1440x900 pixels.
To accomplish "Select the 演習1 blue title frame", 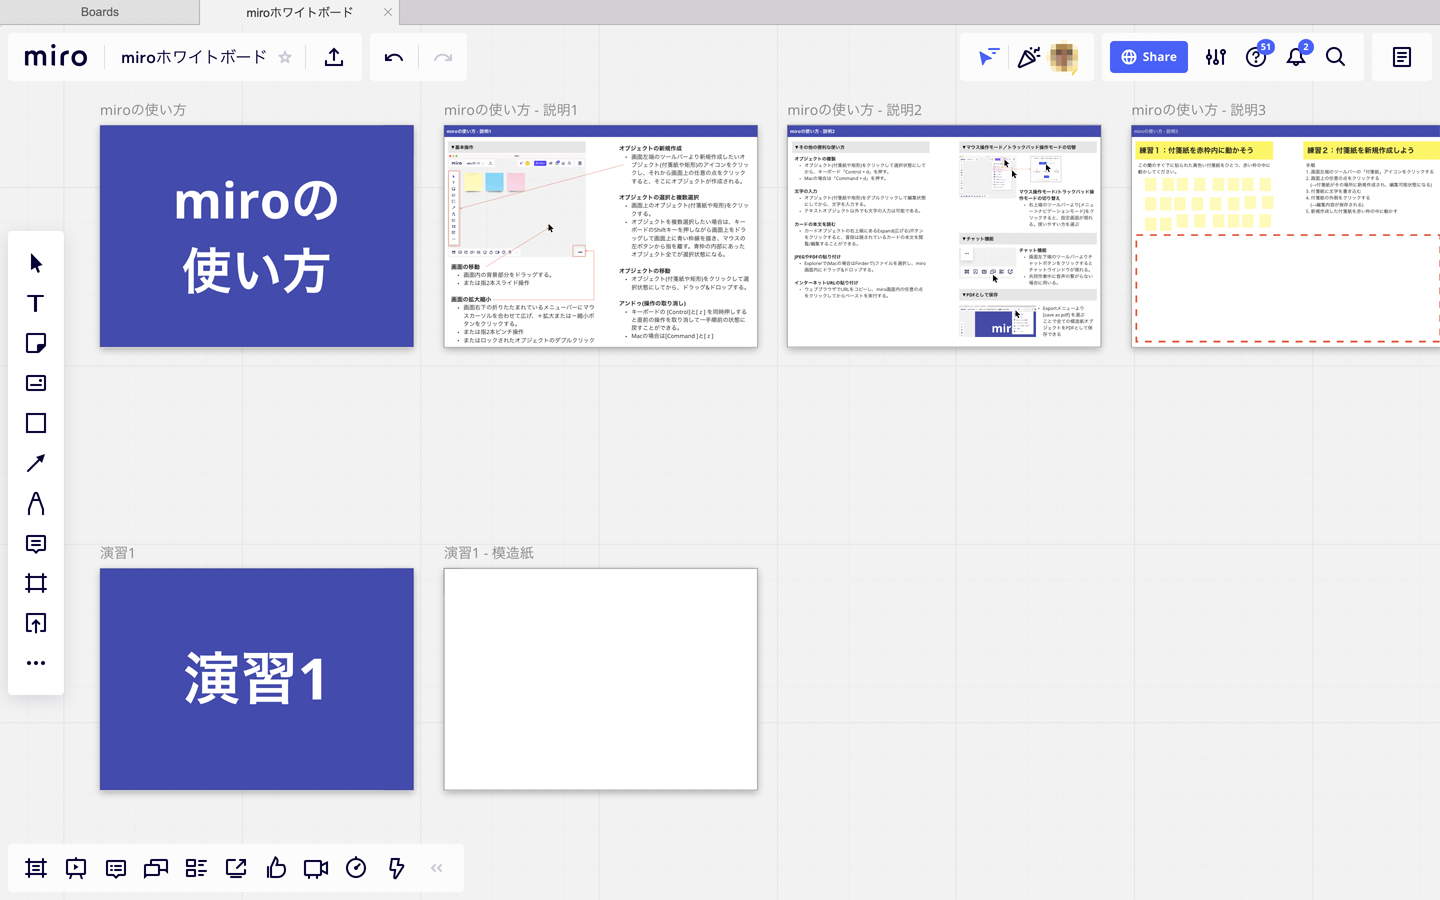I will click(x=257, y=679).
